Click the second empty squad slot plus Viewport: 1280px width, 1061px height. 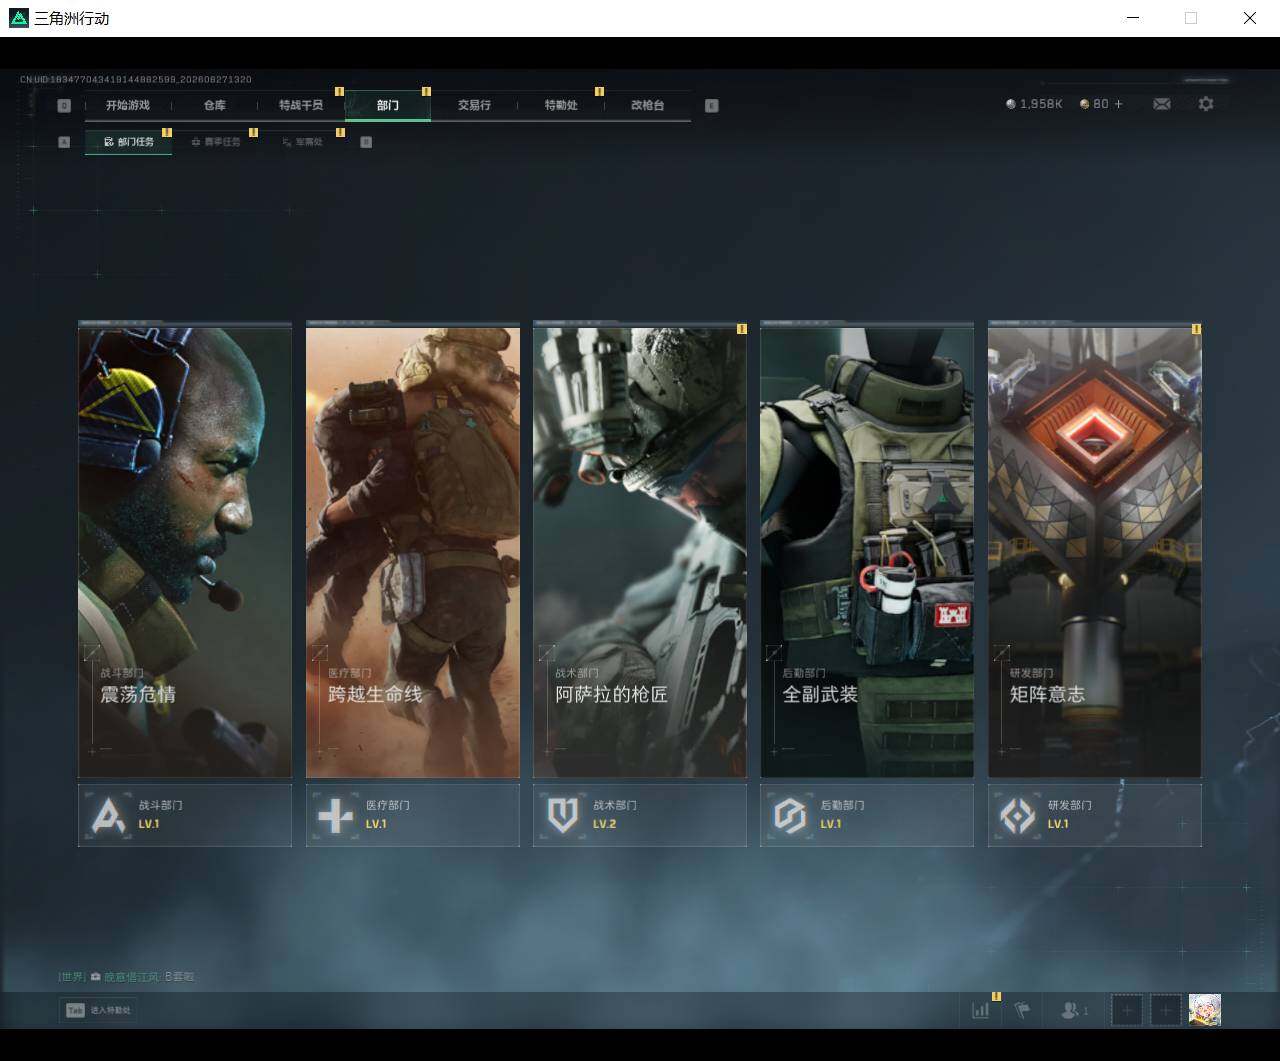[1166, 1010]
